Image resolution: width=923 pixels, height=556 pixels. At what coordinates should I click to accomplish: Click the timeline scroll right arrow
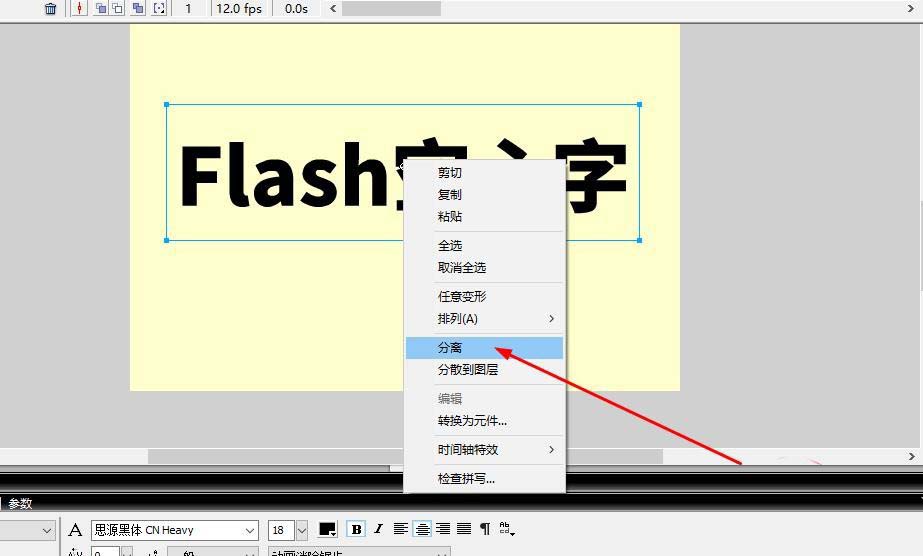click(911, 8)
